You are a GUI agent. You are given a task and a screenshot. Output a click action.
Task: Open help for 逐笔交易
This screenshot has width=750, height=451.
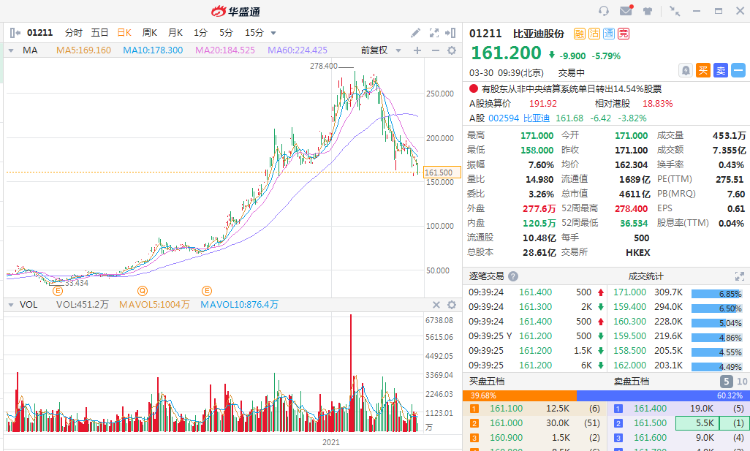tap(513, 276)
